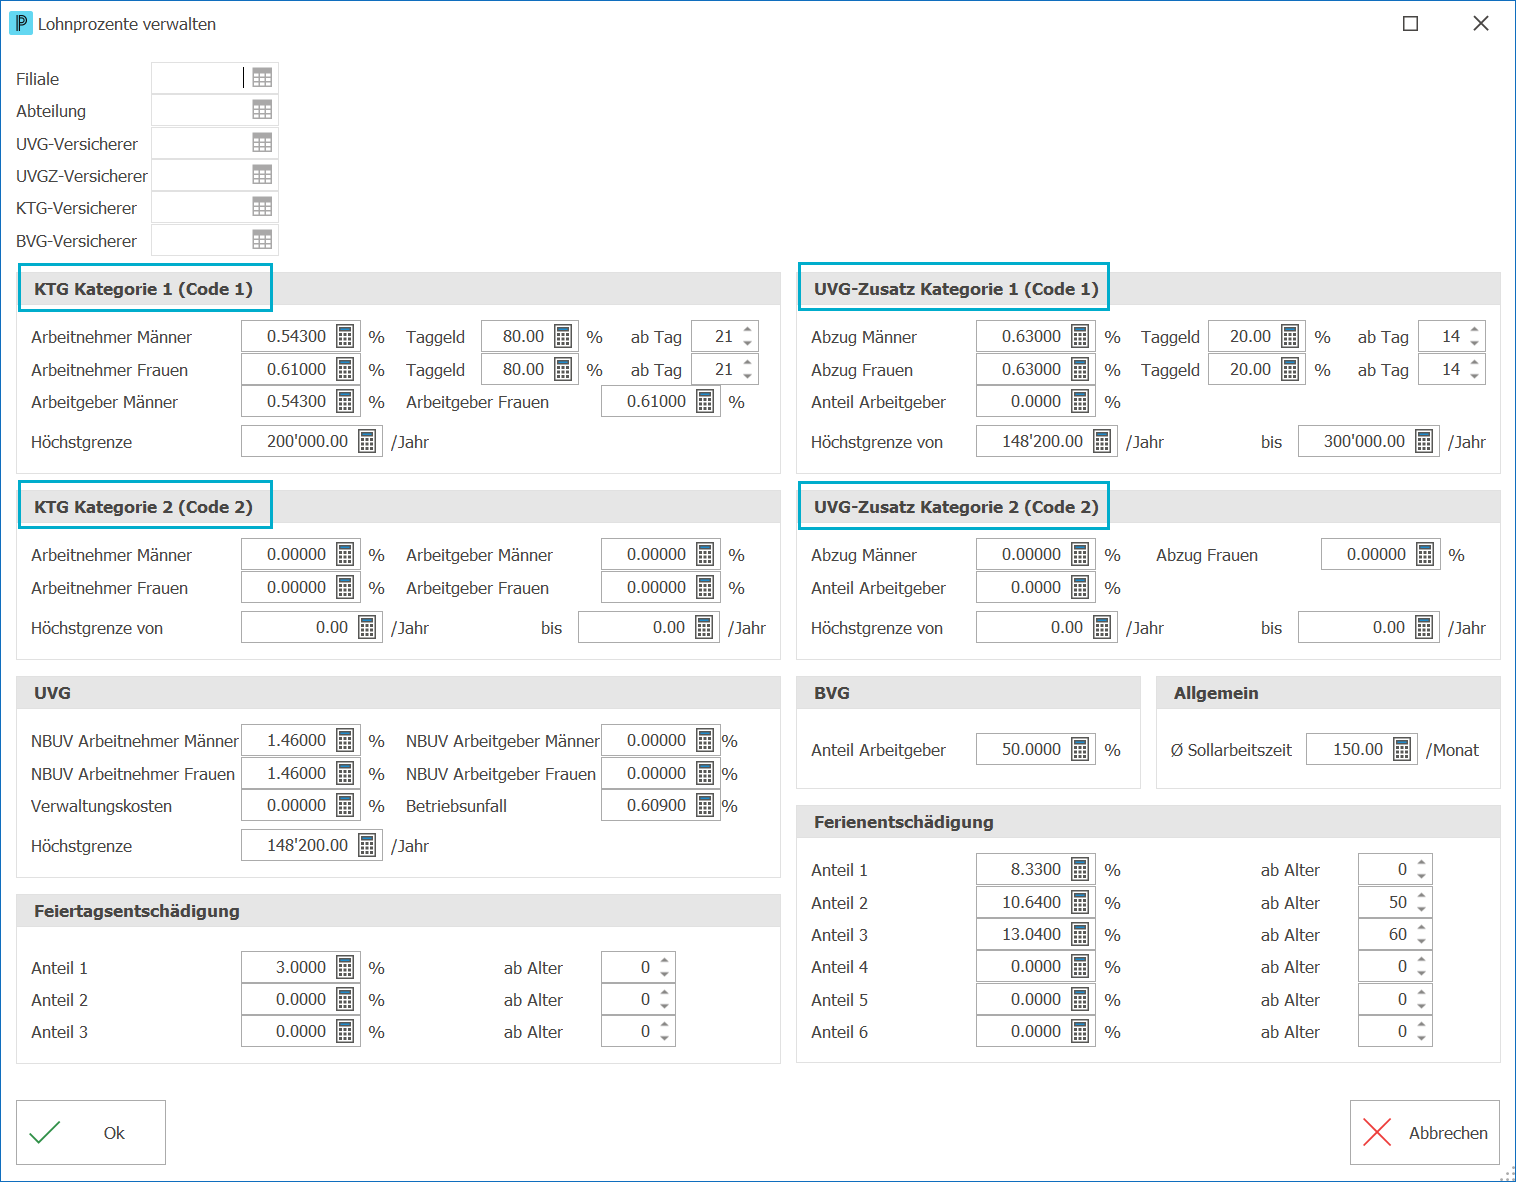Increase ab Alter for Feiertagsentschädigung Anteil 1

tap(664, 961)
